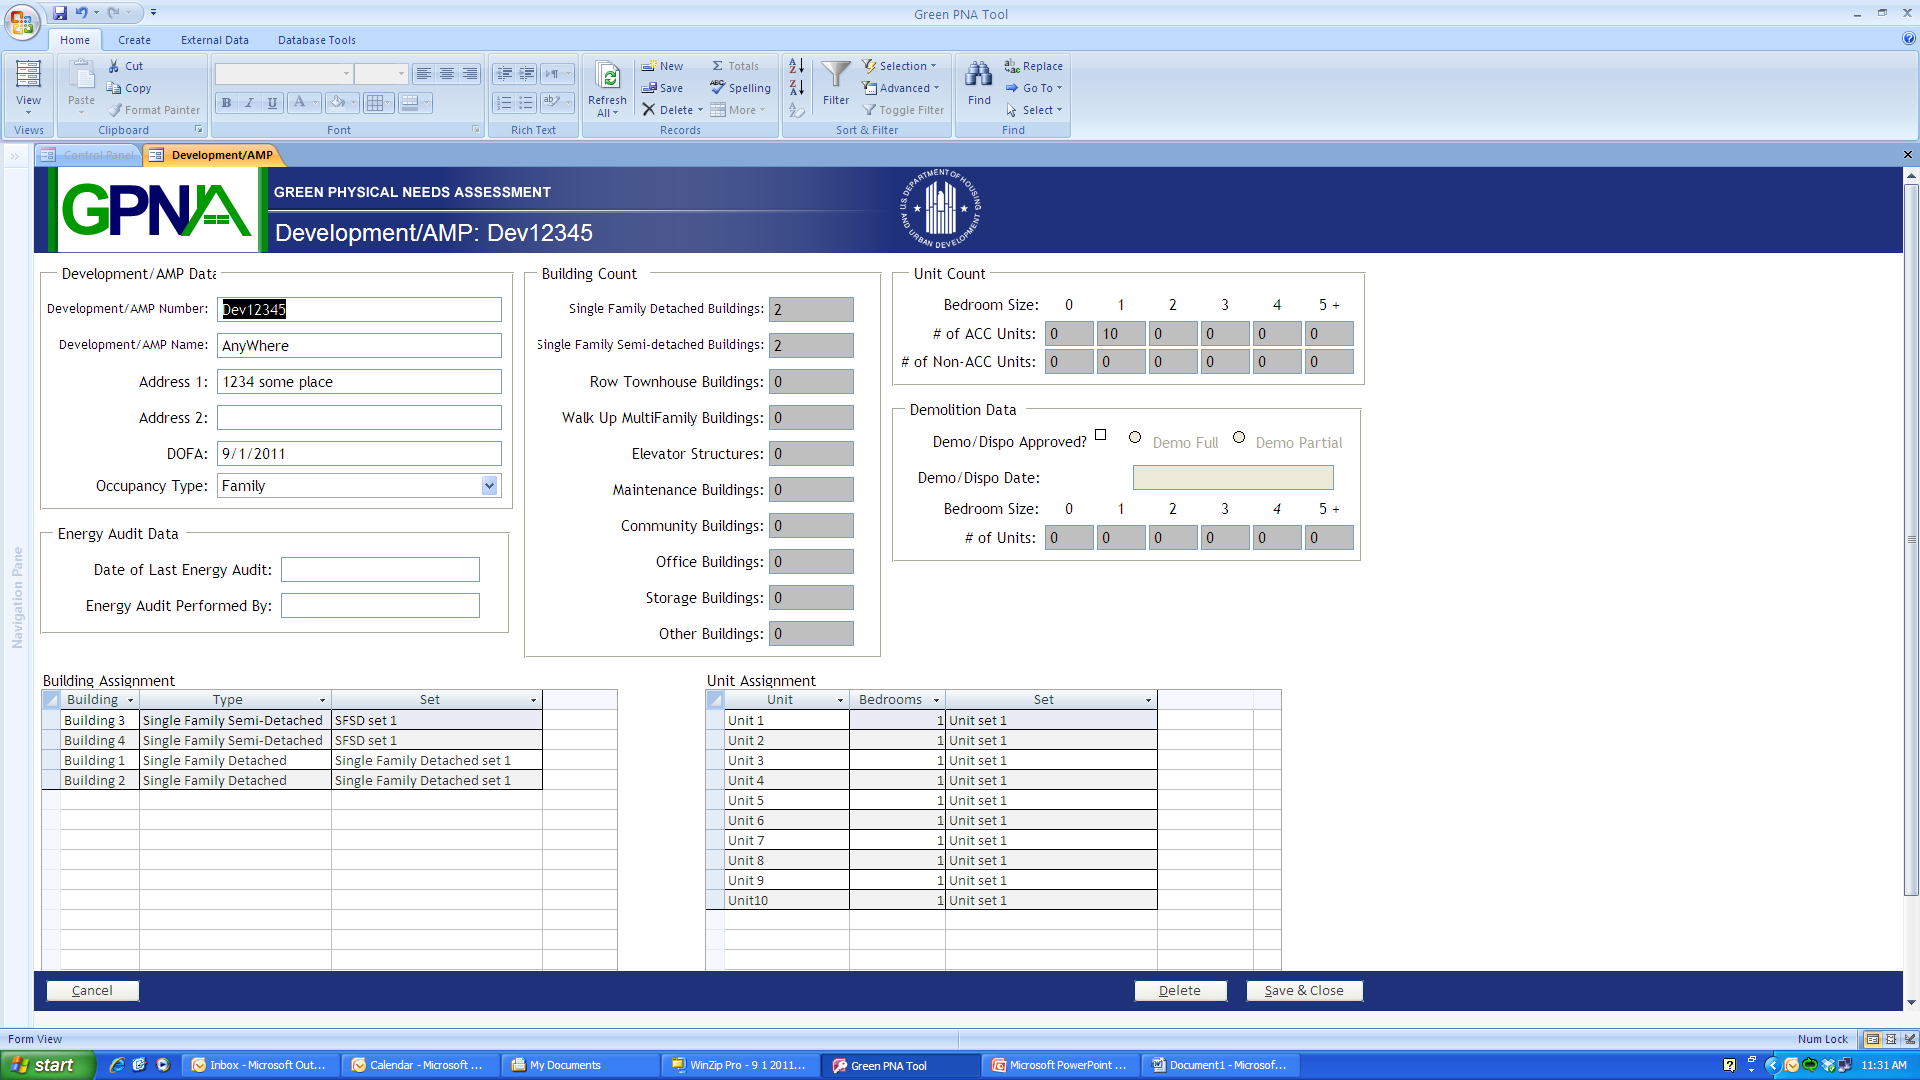The height and width of the screenshot is (1080, 1920).
Task: Open the Occupancy Type dropdown
Action: tap(489, 486)
